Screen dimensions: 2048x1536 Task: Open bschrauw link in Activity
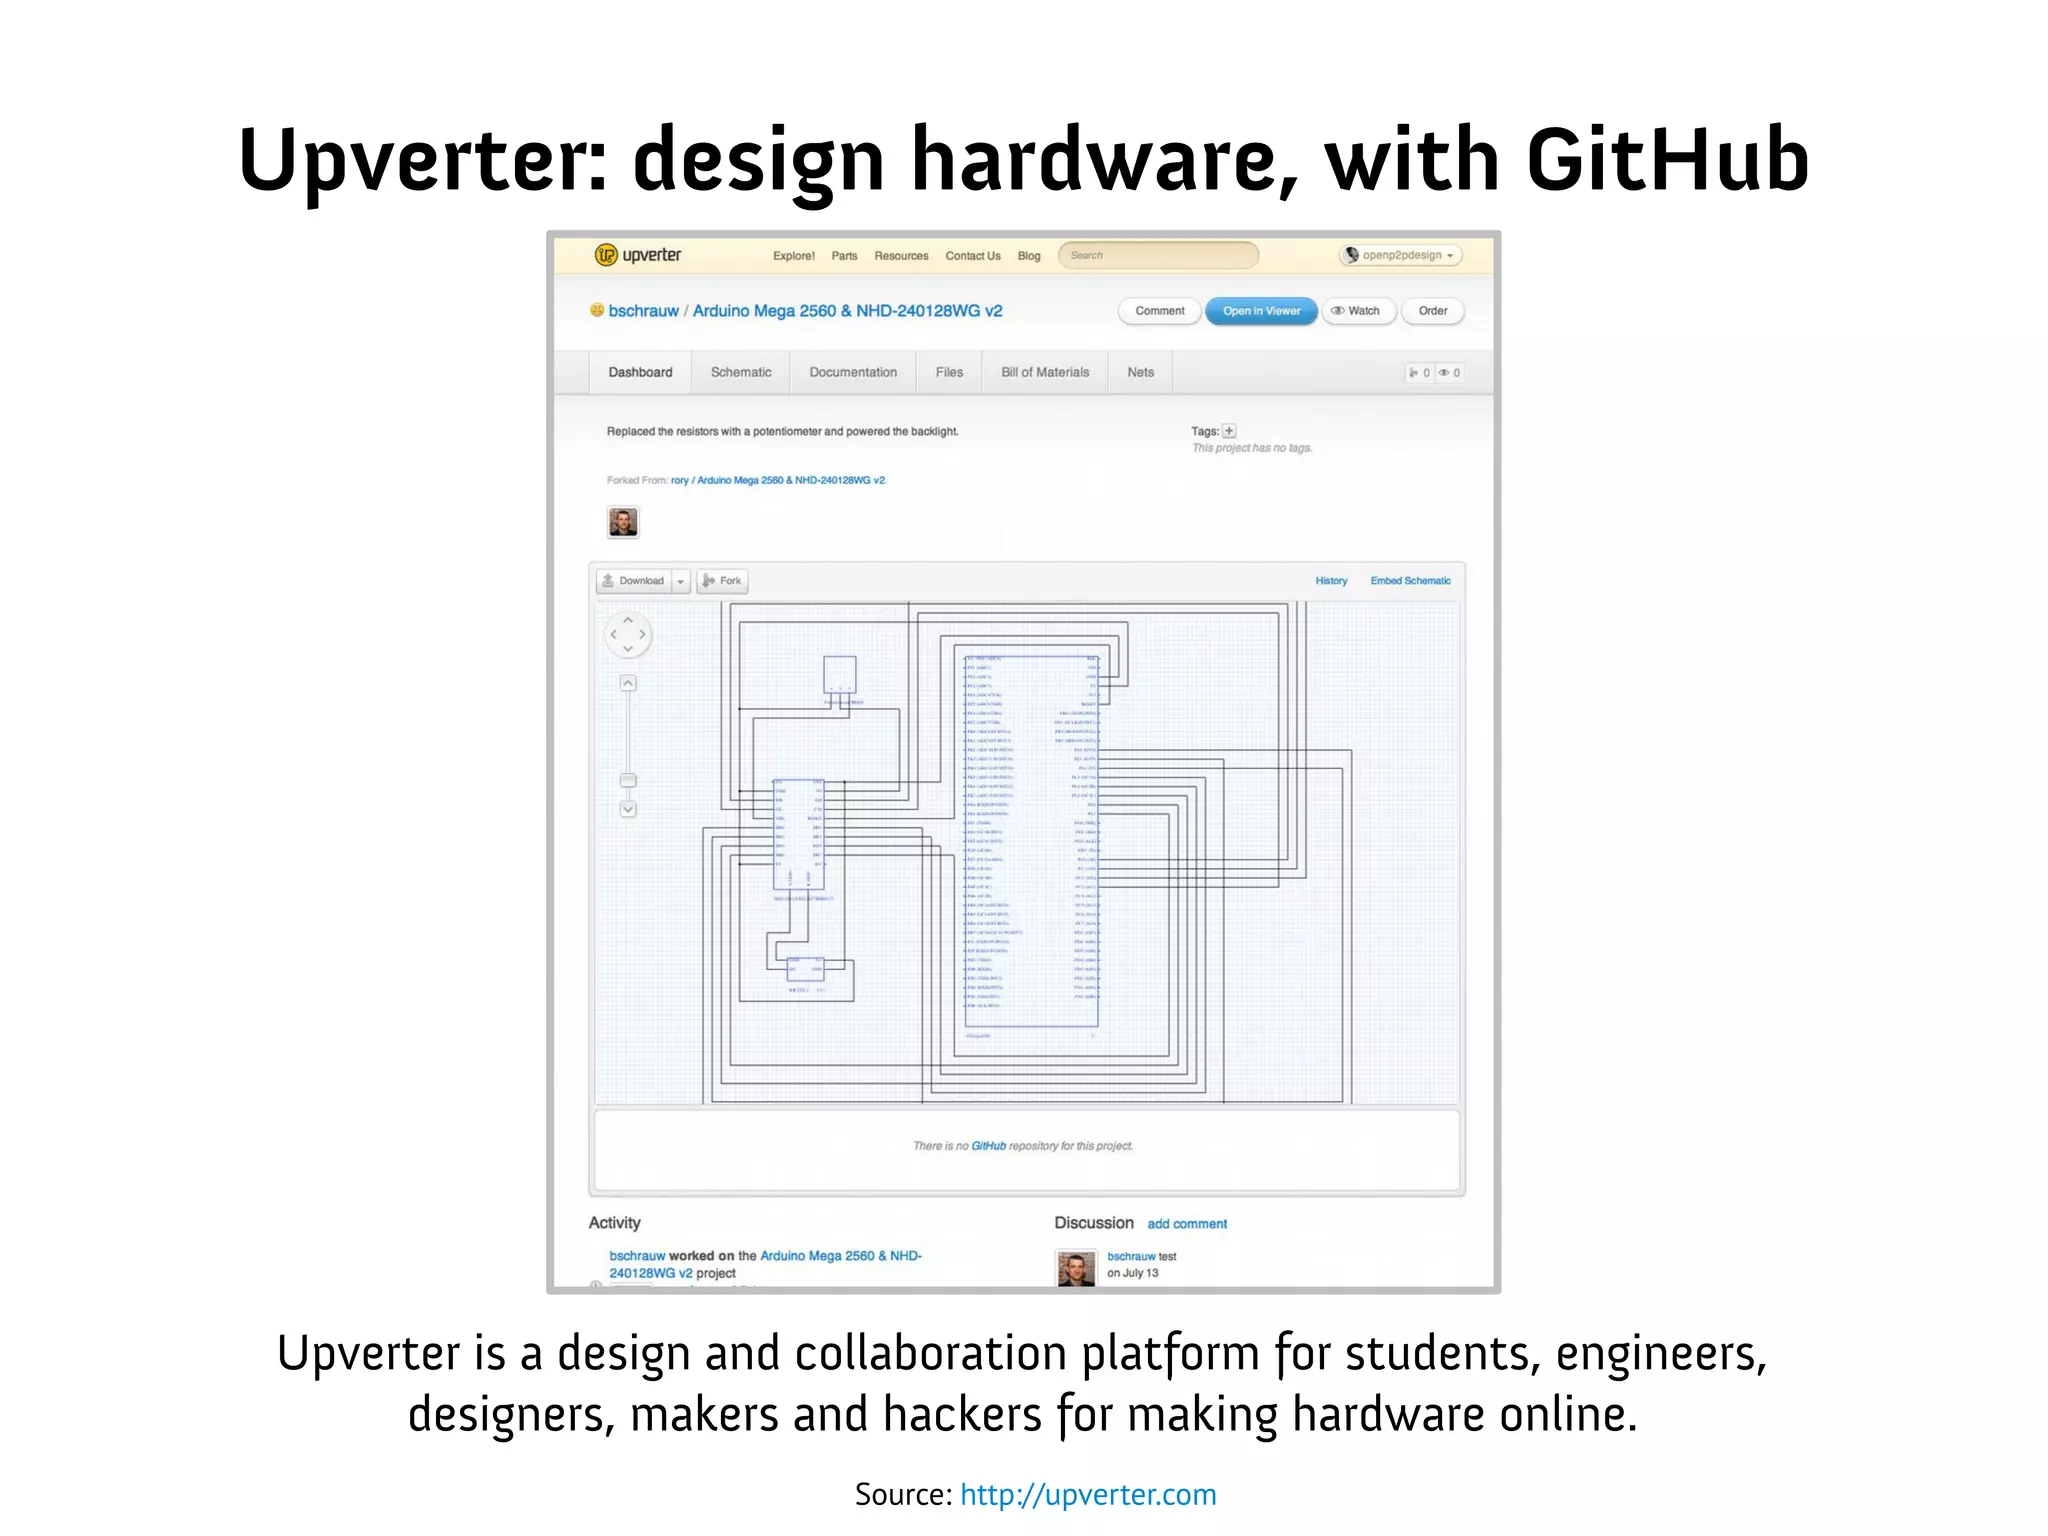click(637, 1256)
